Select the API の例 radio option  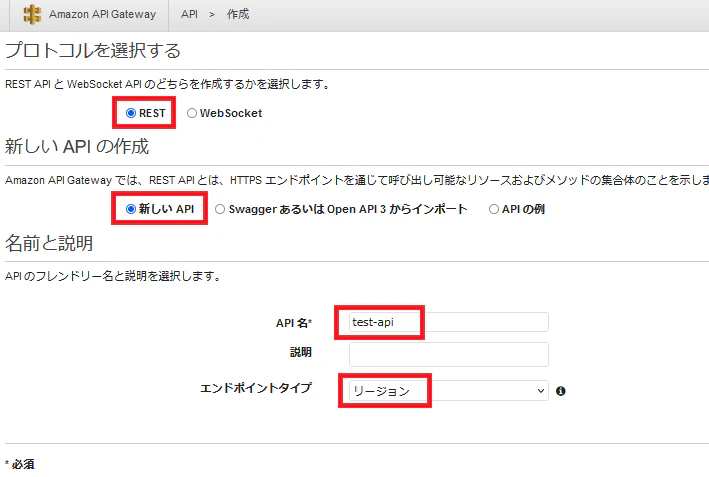[x=494, y=209]
